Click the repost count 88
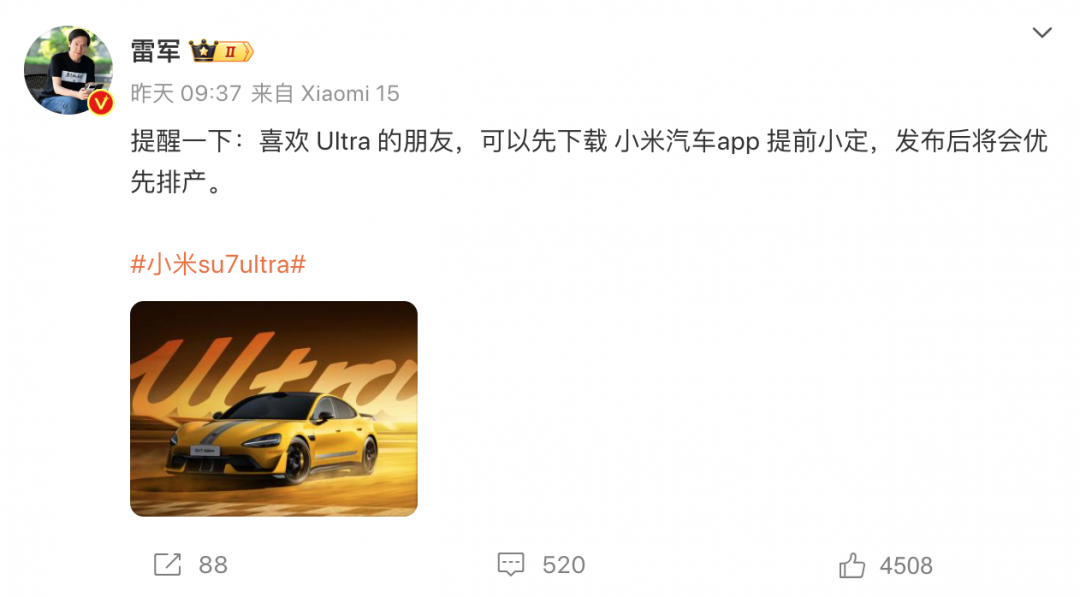The height and width of the screenshot is (597, 1080). click(213, 565)
